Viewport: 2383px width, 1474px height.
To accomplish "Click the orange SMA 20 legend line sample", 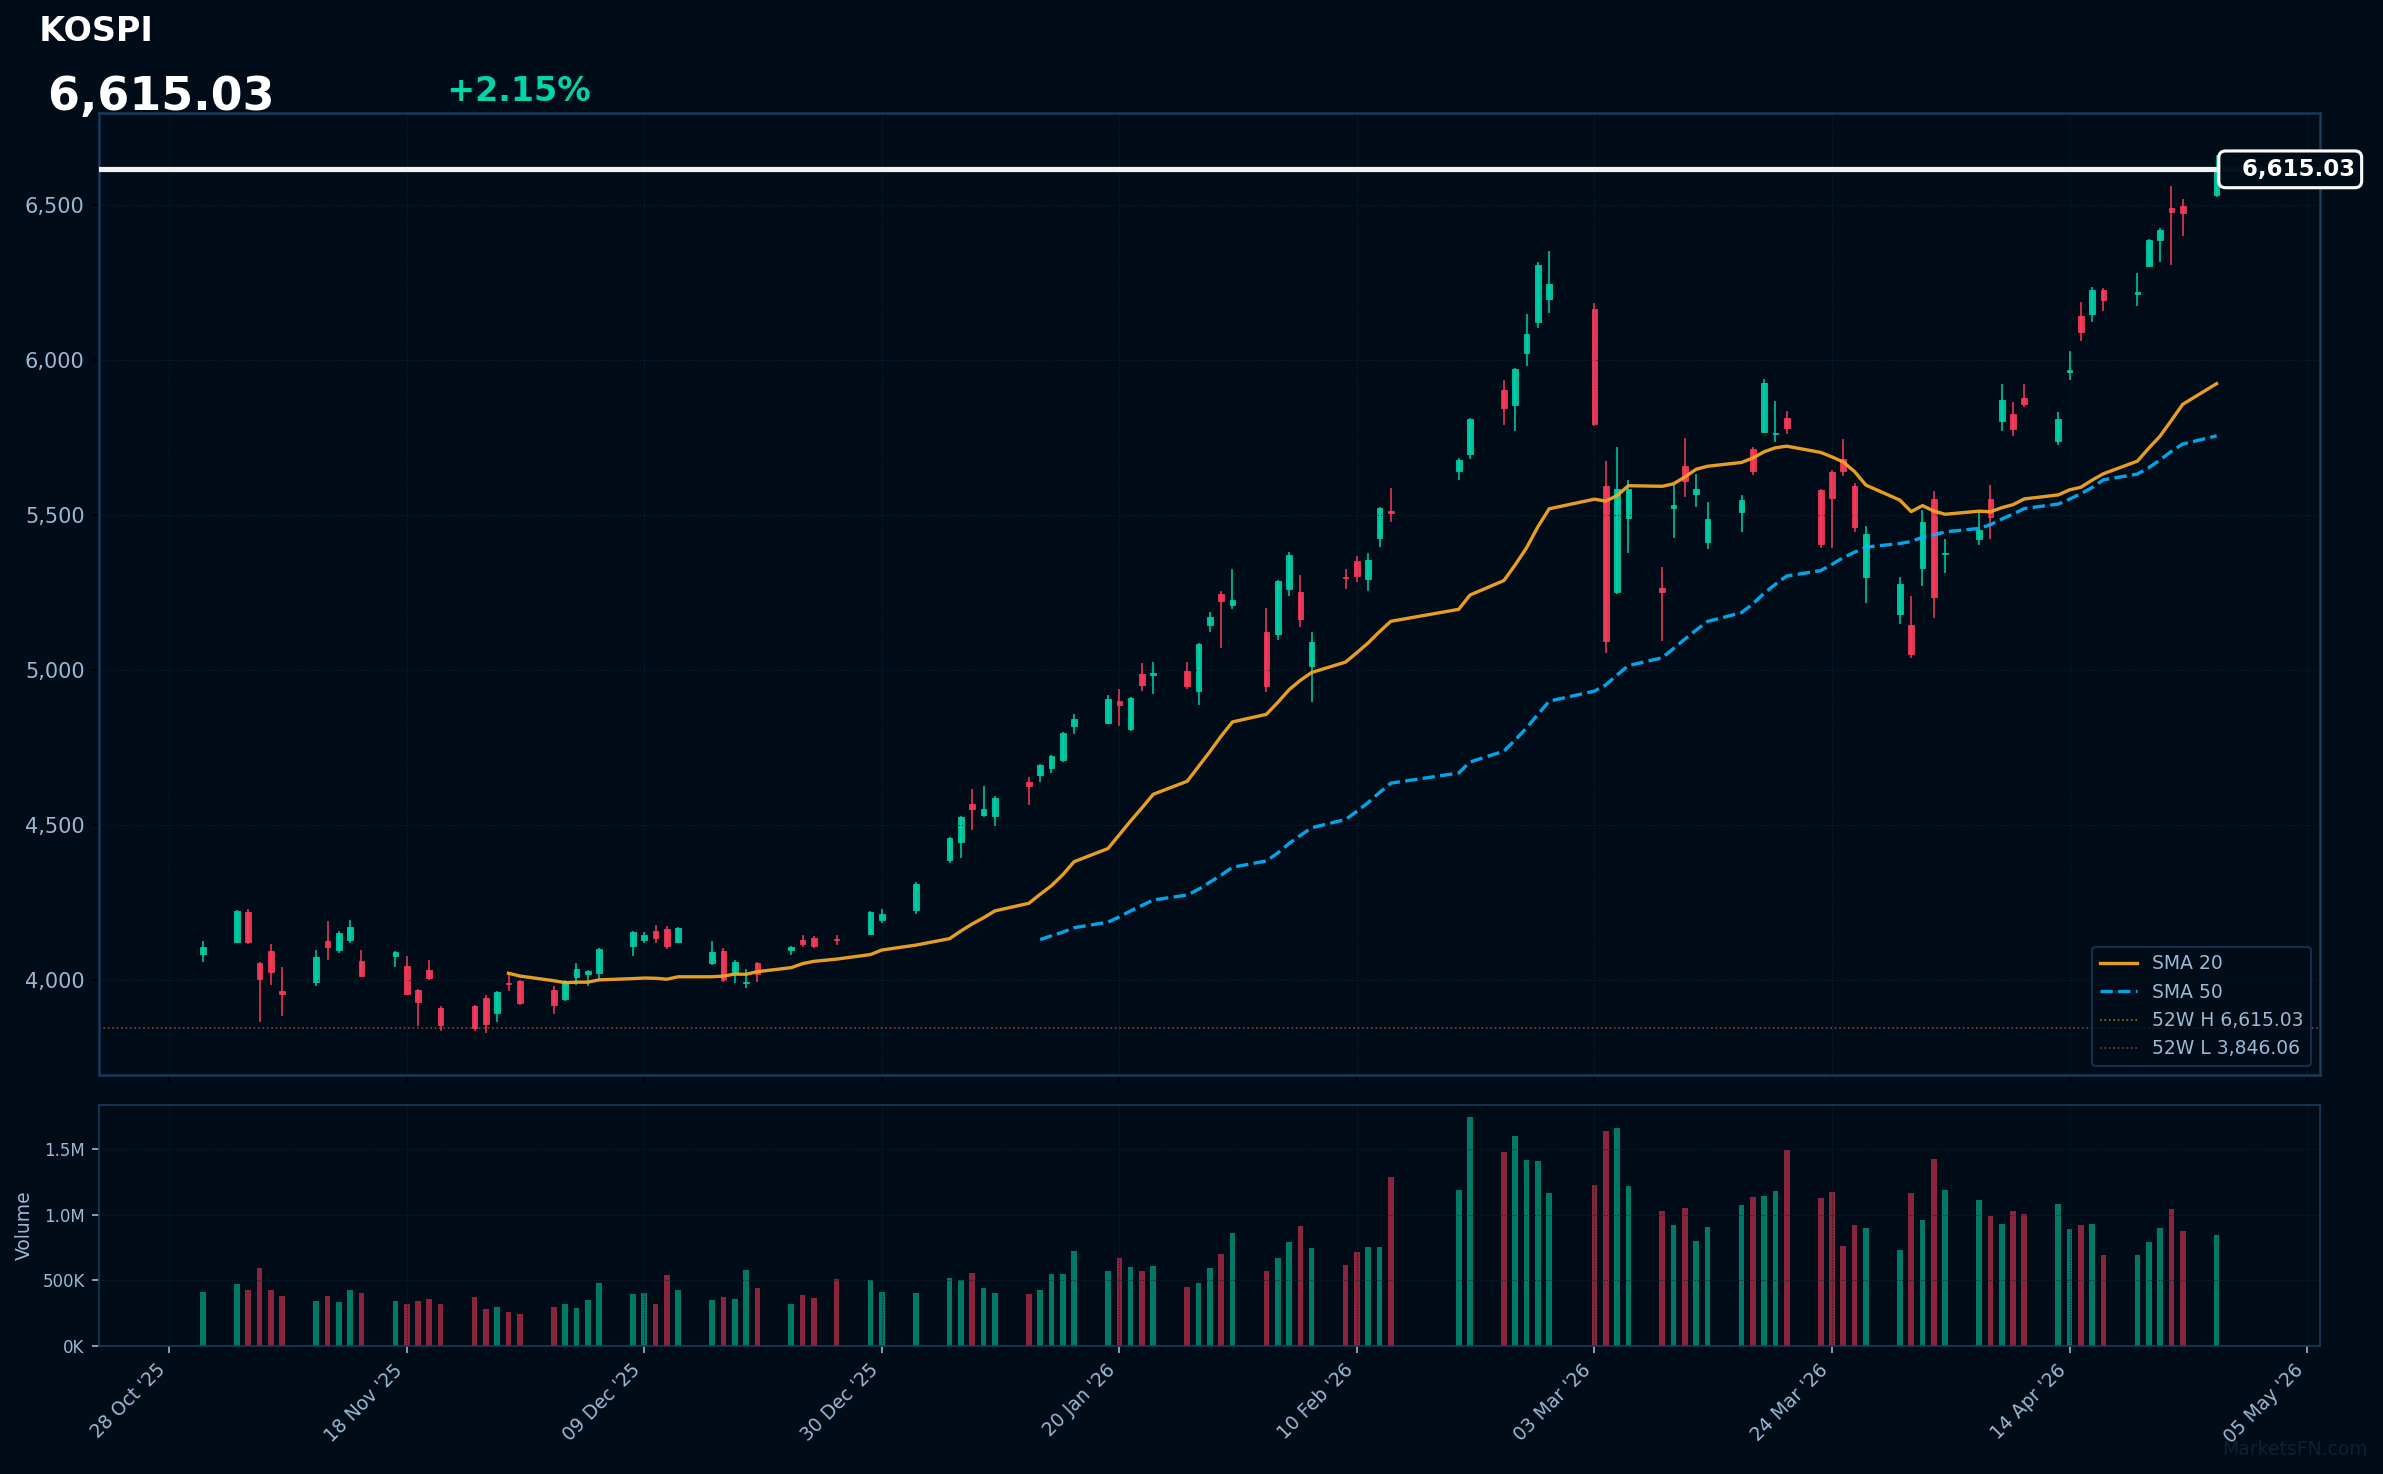I will (2119, 963).
